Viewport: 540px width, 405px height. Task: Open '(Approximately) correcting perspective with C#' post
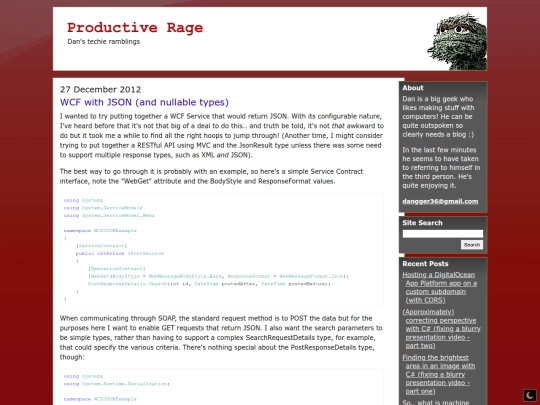pos(442,329)
